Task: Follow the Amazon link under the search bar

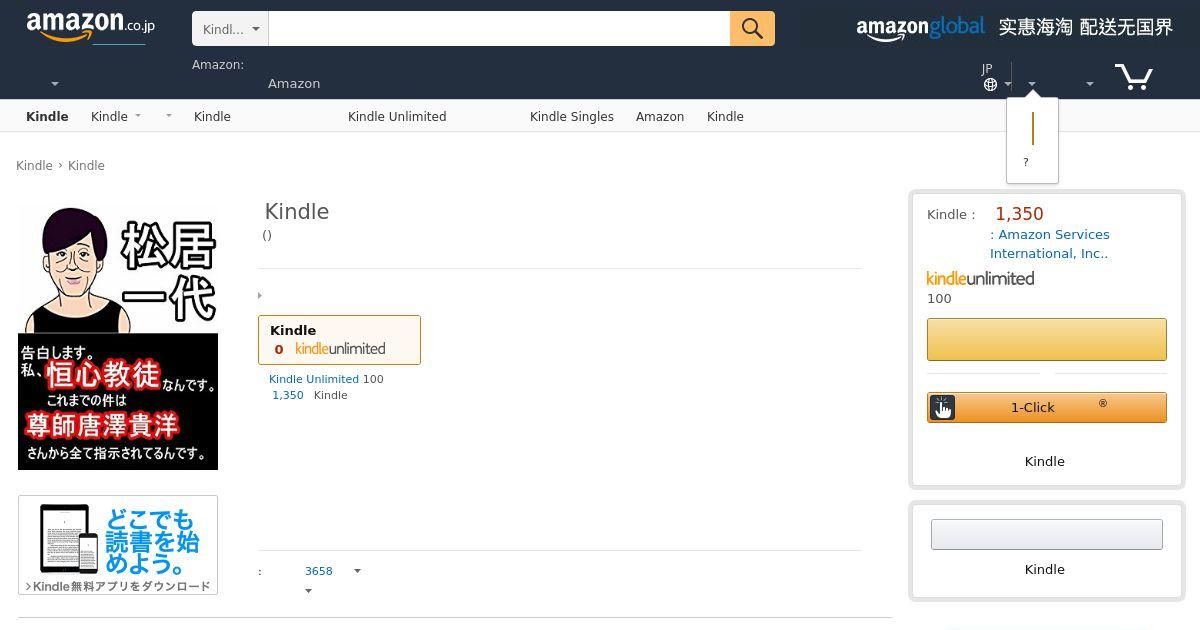Action: point(294,84)
